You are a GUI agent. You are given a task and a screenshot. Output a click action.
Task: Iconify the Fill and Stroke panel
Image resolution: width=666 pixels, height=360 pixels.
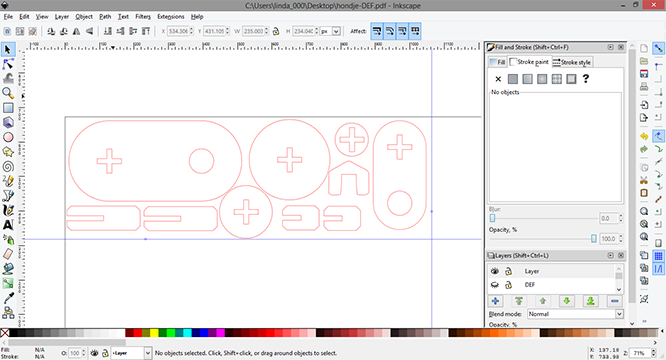610,47
